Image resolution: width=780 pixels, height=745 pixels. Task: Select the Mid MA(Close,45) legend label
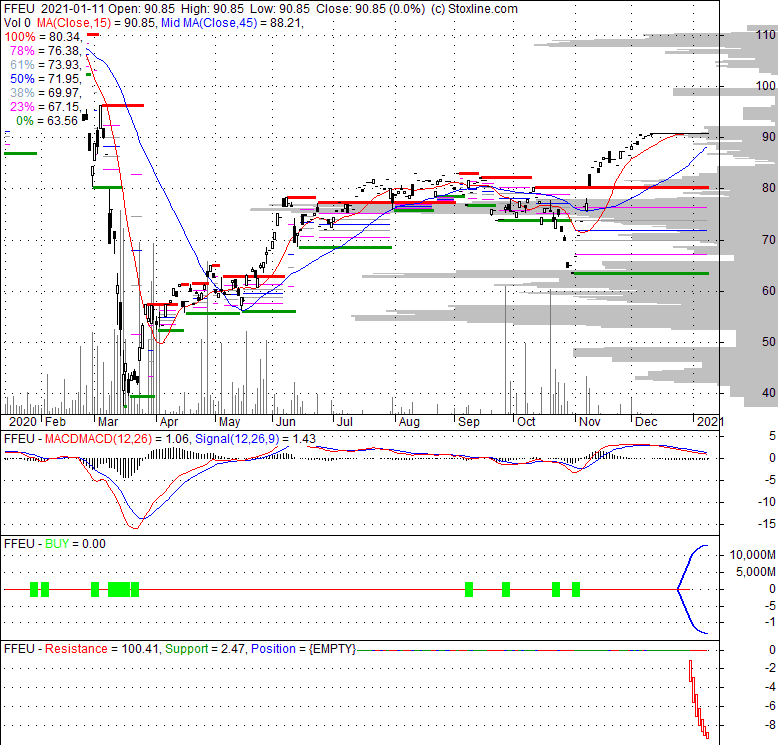coord(209,23)
